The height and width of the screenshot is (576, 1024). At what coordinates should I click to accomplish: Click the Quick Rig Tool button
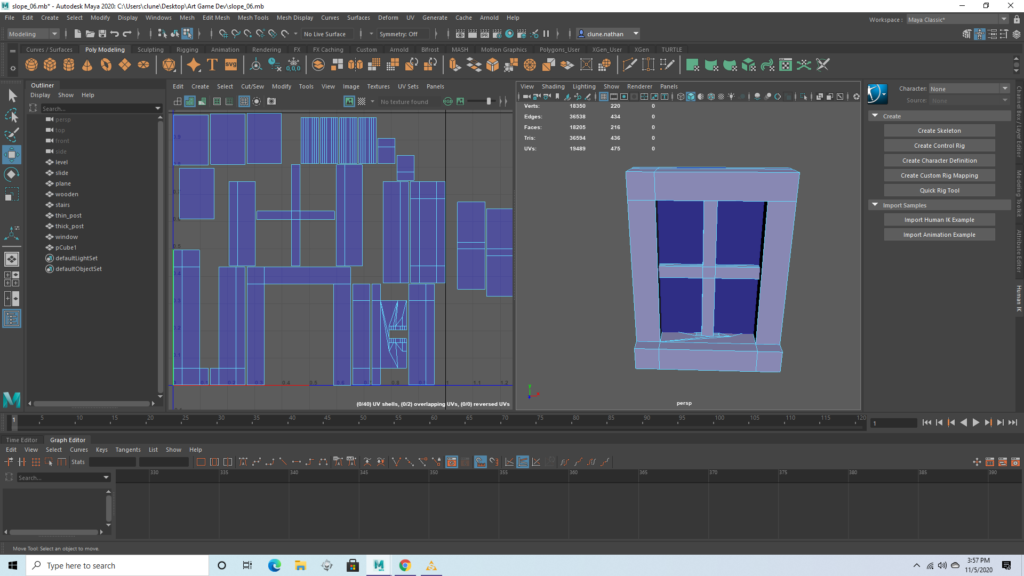tap(939, 190)
